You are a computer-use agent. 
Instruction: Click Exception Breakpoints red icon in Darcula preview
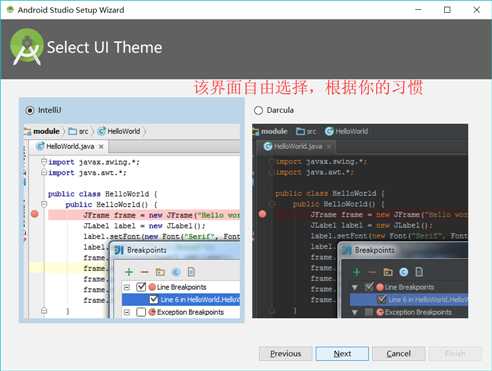(x=380, y=312)
